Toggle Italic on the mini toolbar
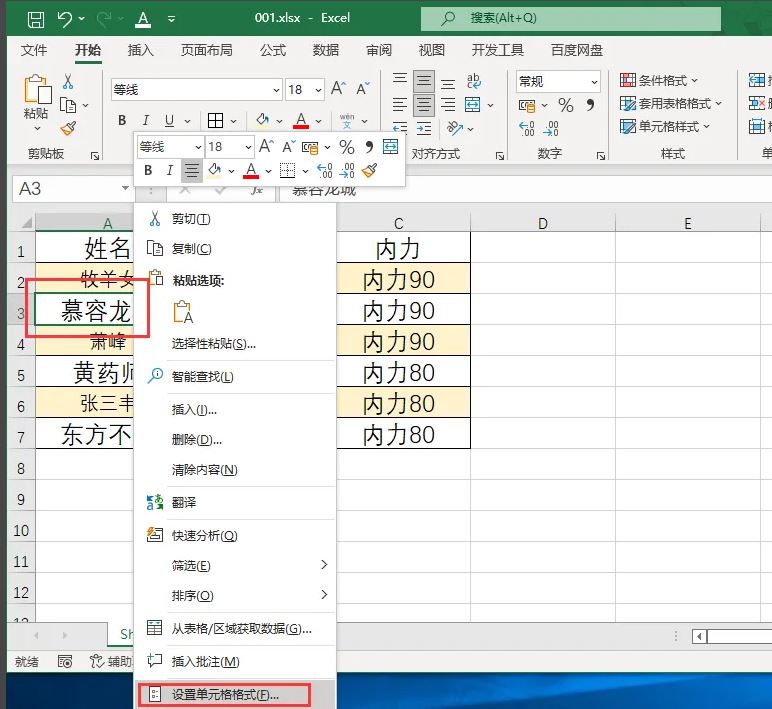 [x=169, y=170]
